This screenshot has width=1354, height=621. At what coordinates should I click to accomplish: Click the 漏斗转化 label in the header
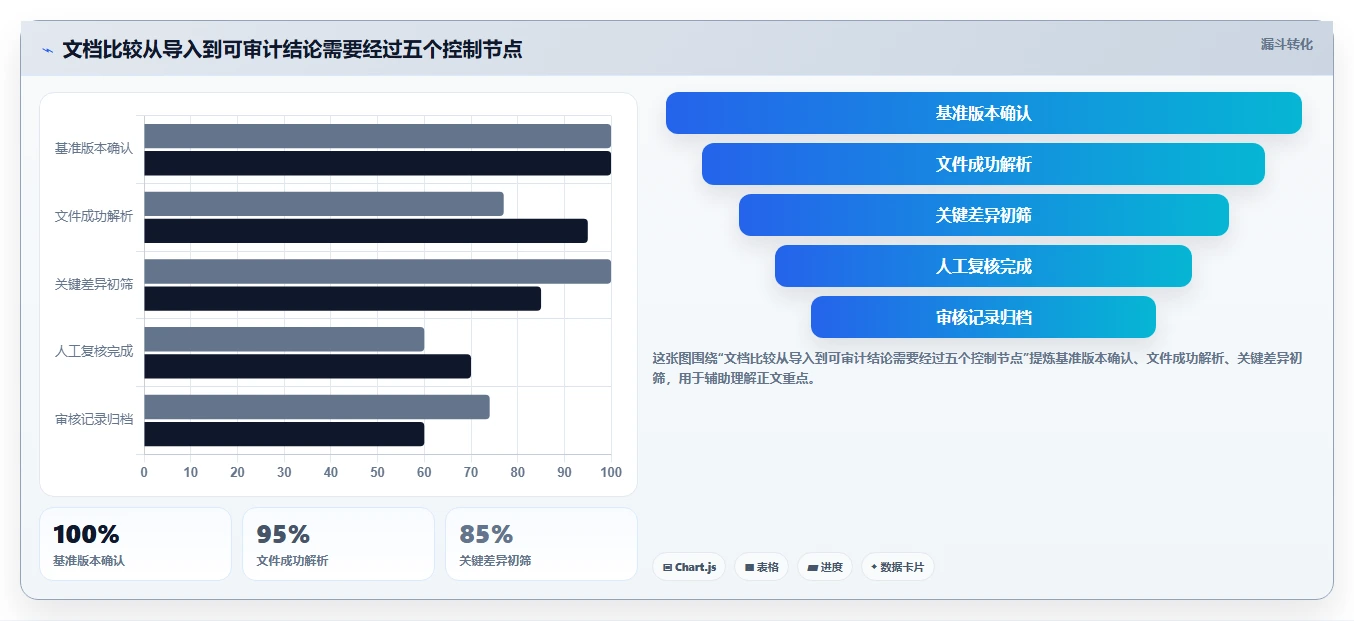point(1286,44)
